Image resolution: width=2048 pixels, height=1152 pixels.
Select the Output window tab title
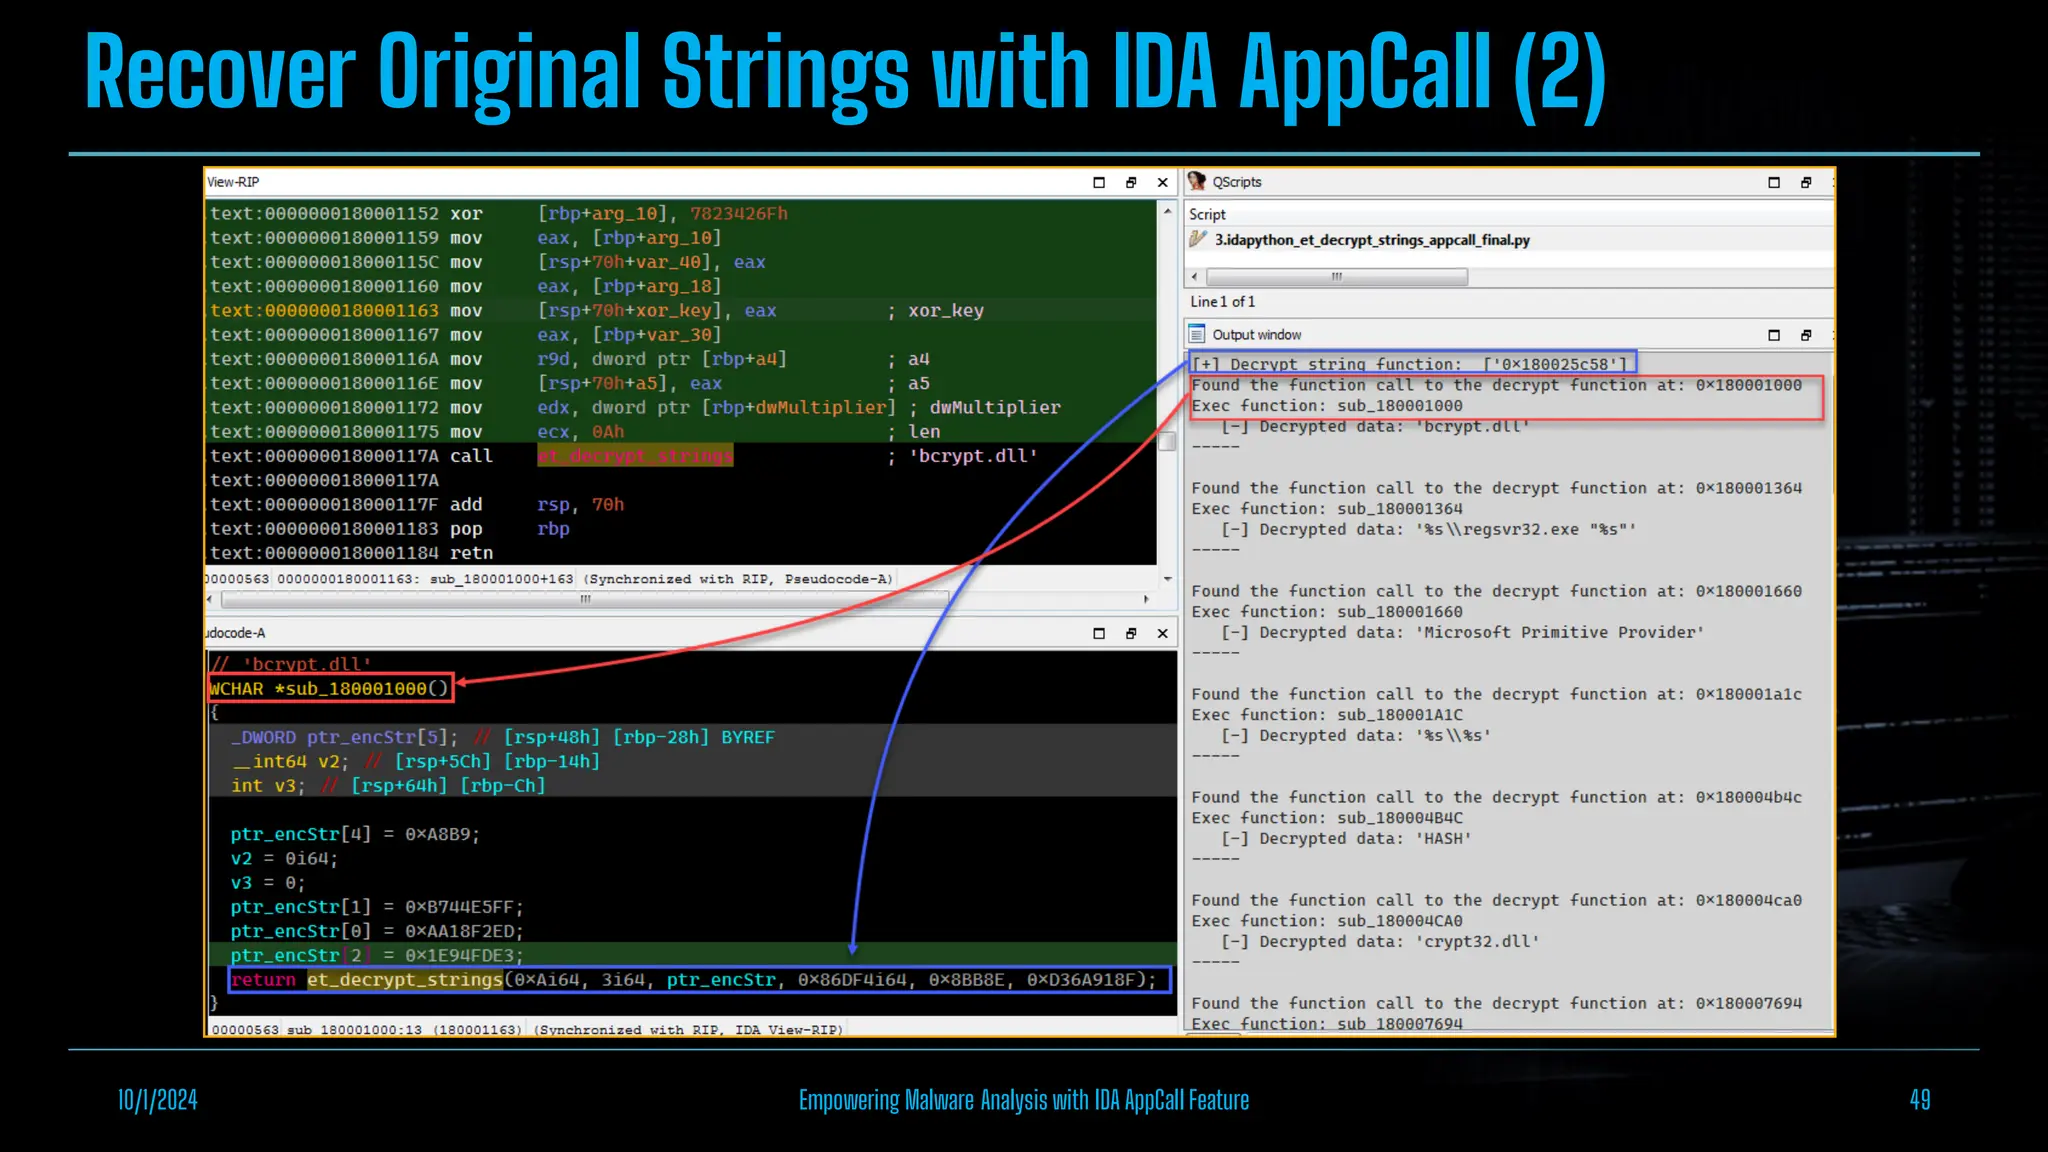1257,335
